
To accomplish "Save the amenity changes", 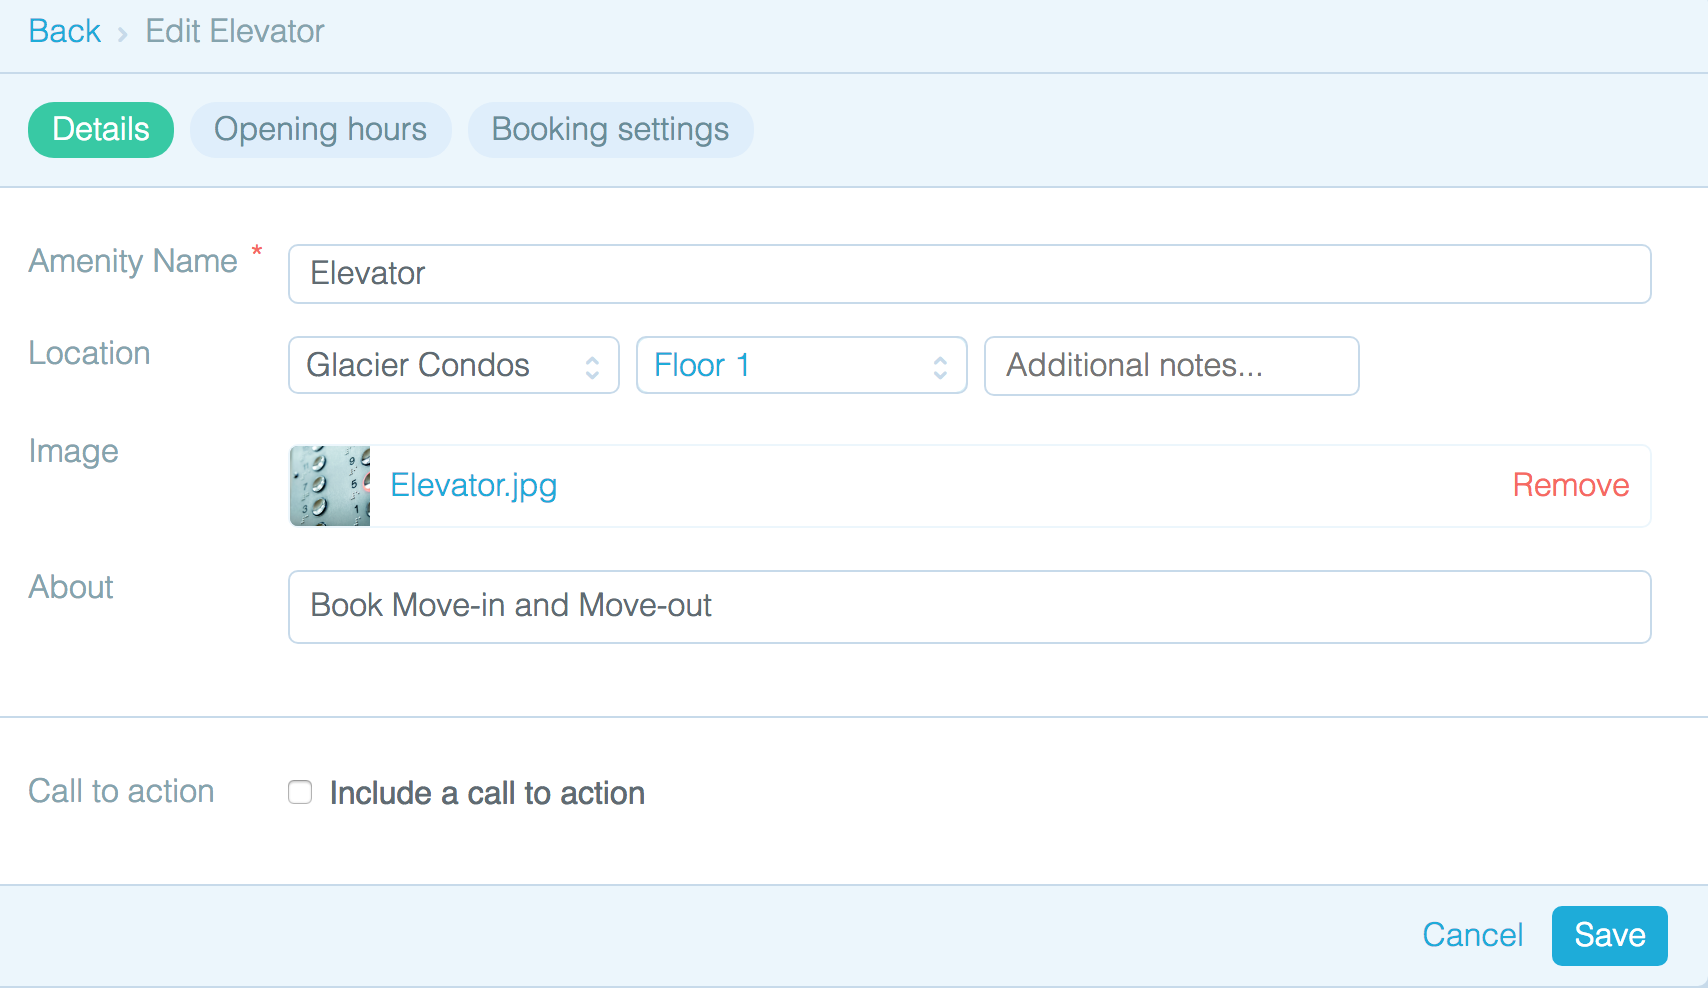I will pyautogui.click(x=1609, y=936).
